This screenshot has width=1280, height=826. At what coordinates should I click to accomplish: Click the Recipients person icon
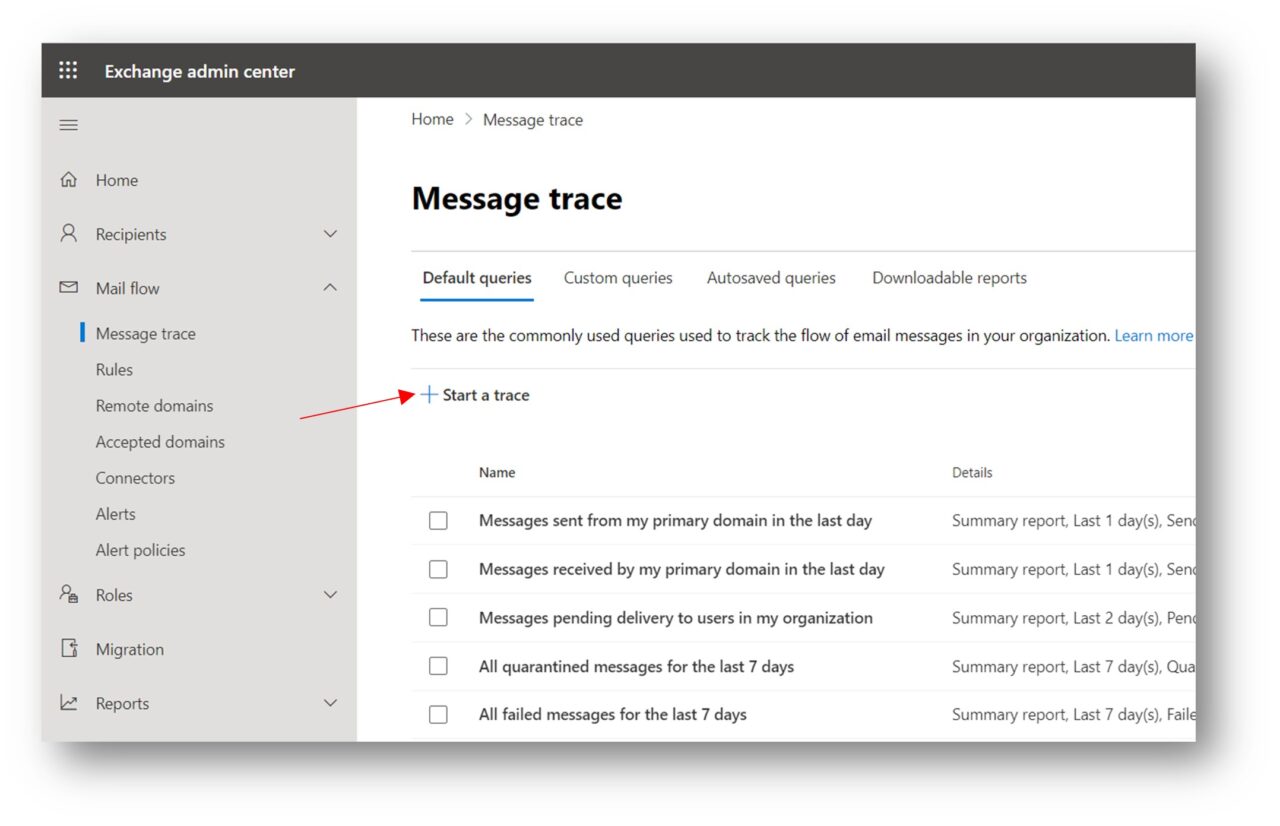coord(68,234)
